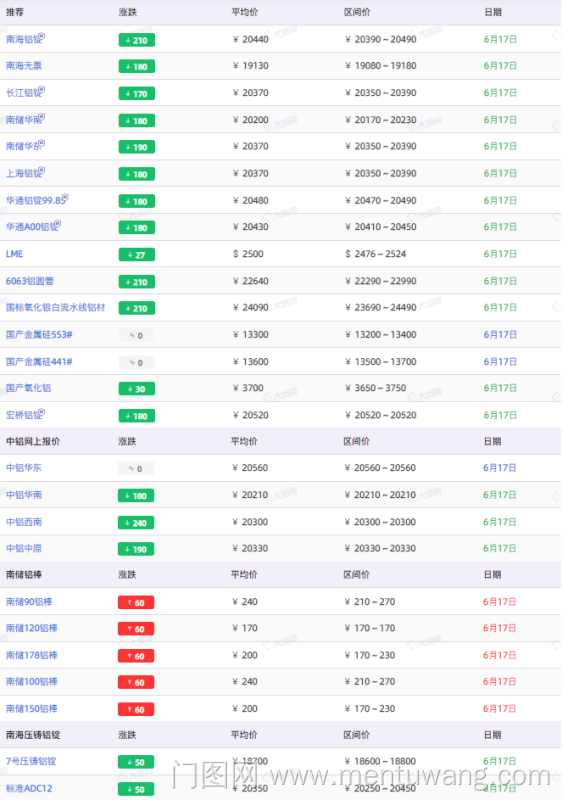This screenshot has width=562, height=800.
Task: Click the red ↑60 badge for 南储150铝棒
Action: coord(136,709)
